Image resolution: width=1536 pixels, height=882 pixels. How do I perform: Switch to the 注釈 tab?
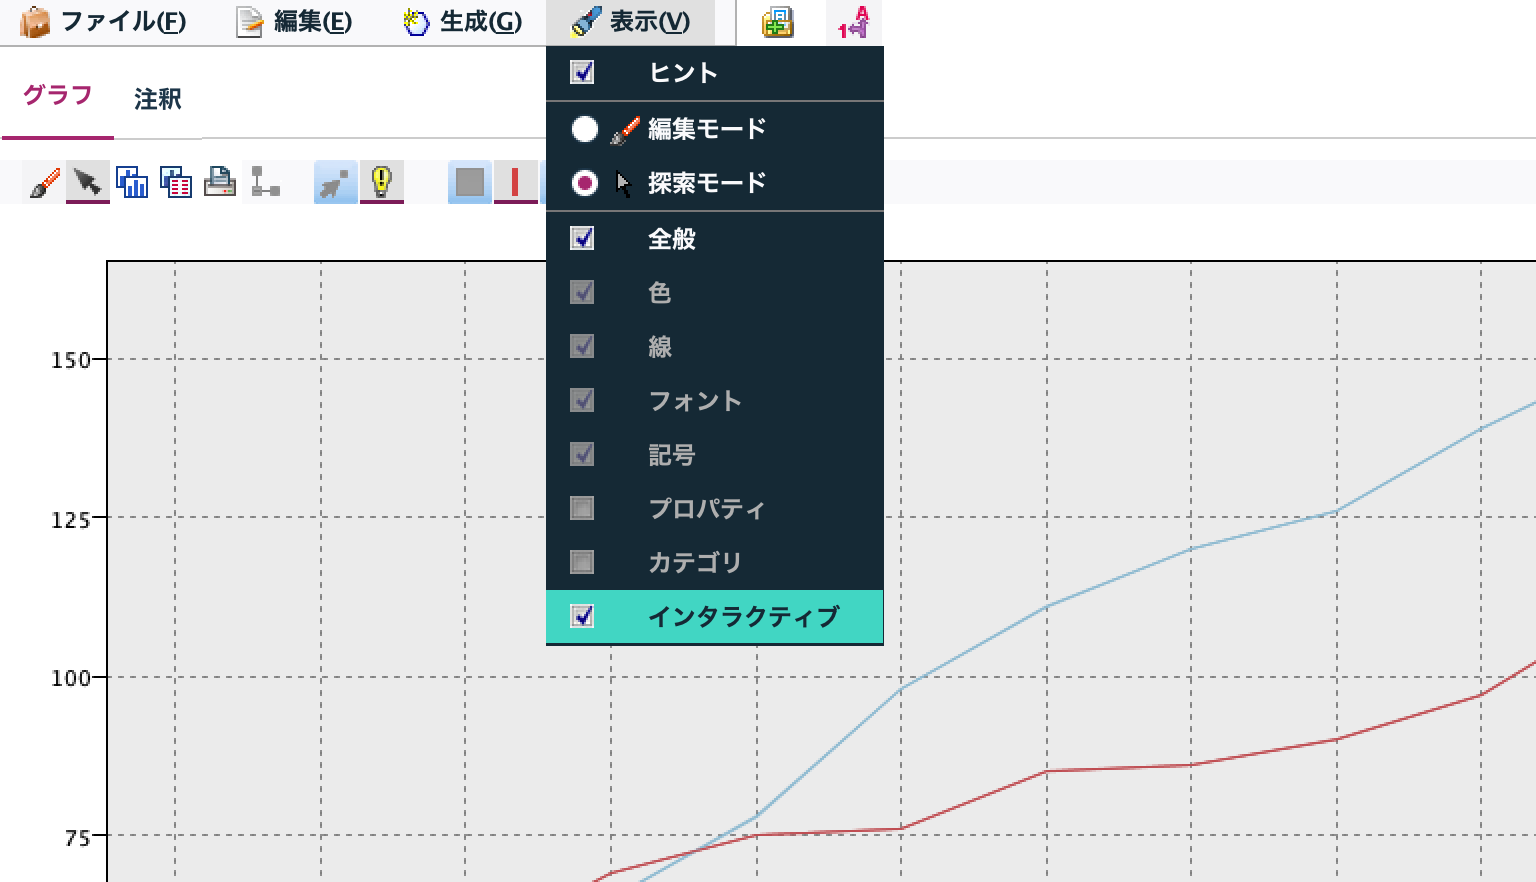(155, 99)
